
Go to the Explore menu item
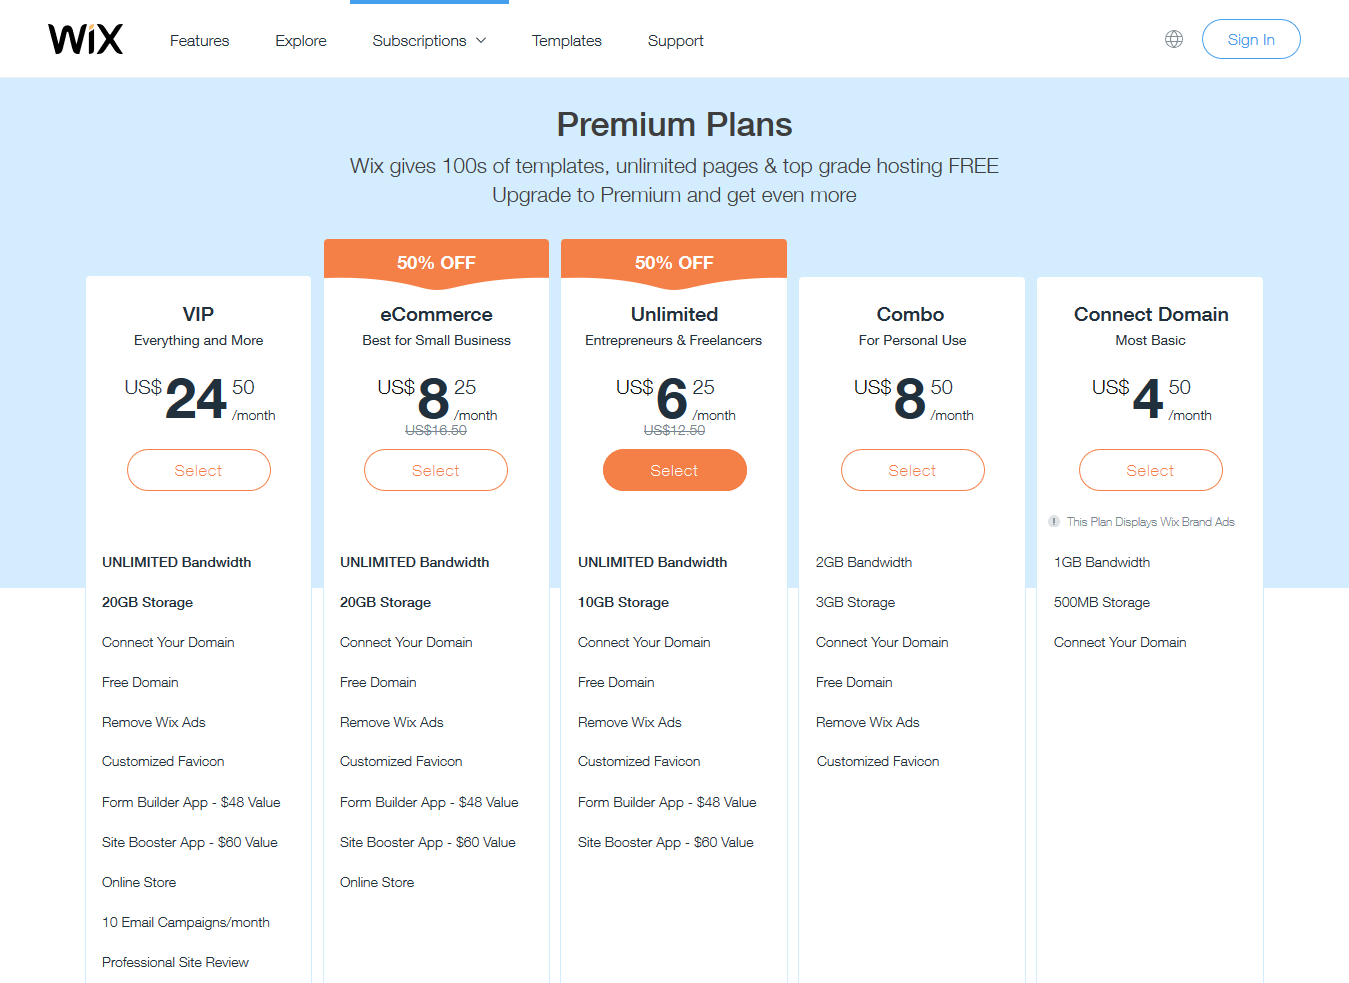[301, 41]
